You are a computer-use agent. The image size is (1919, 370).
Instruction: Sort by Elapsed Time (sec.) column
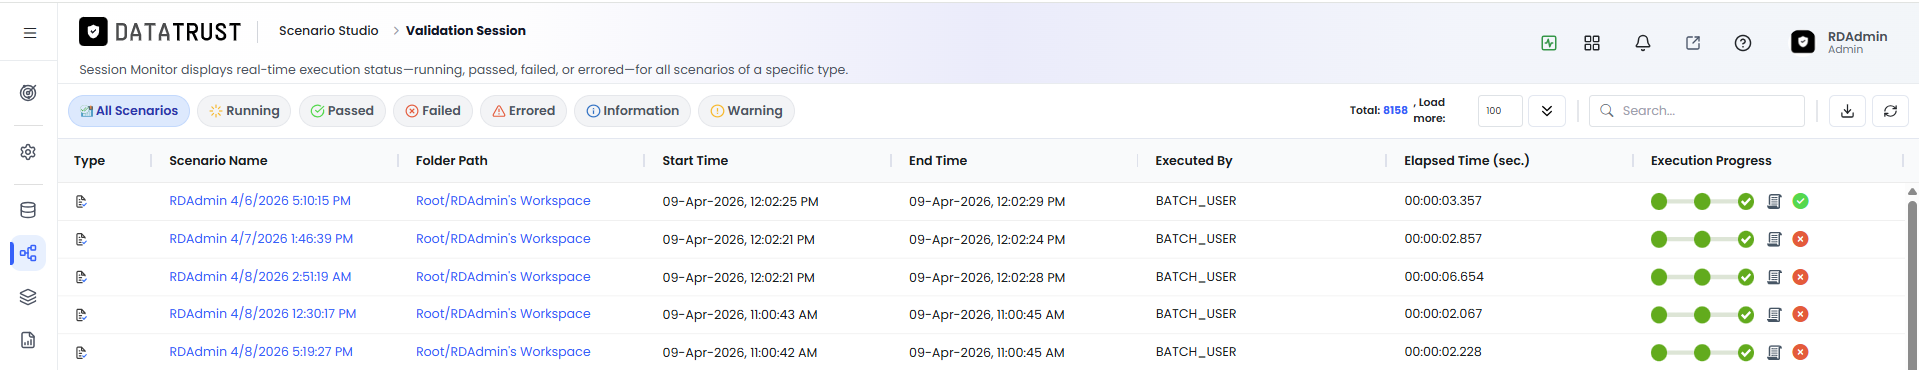(1467, 160)
